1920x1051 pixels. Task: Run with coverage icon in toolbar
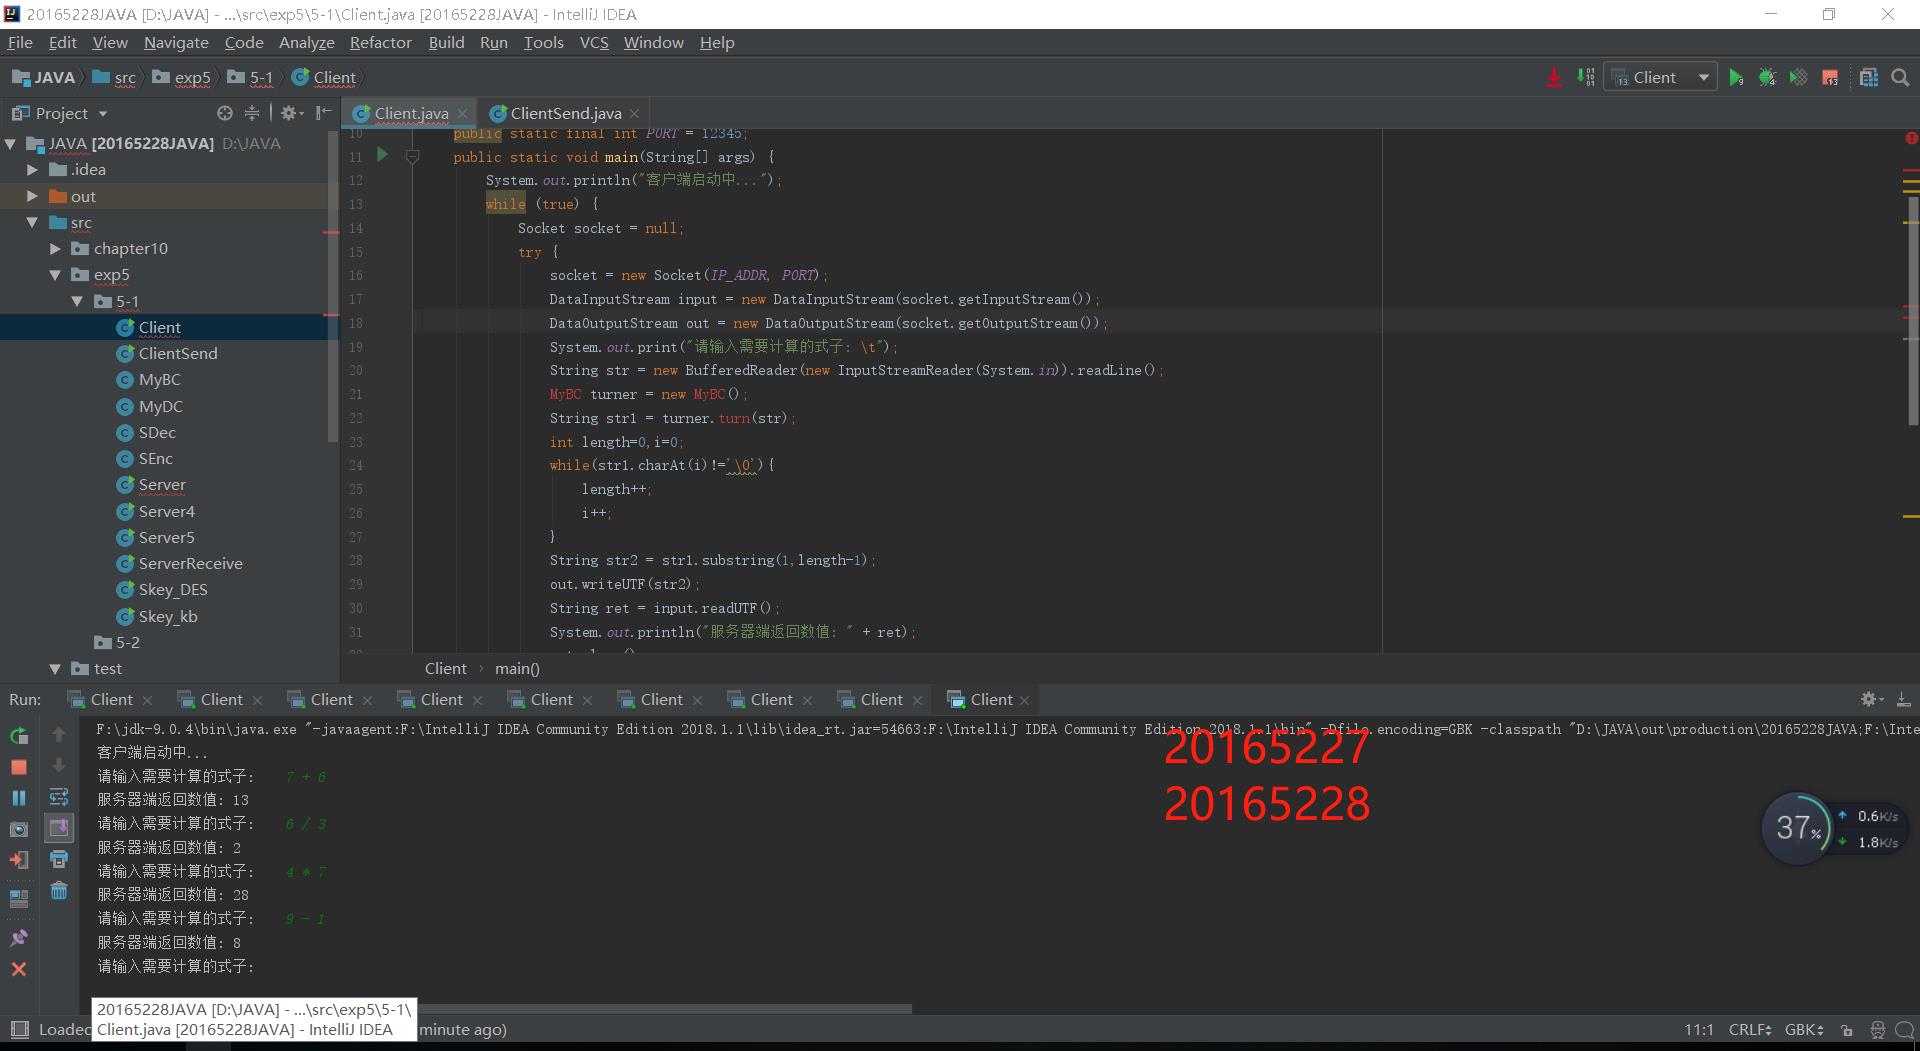coord(1798,78)
